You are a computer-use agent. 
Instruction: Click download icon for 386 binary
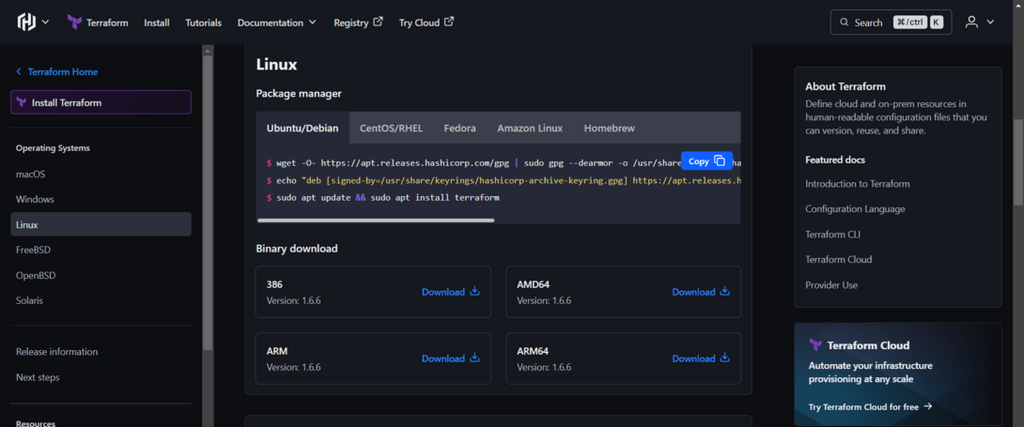475,292
